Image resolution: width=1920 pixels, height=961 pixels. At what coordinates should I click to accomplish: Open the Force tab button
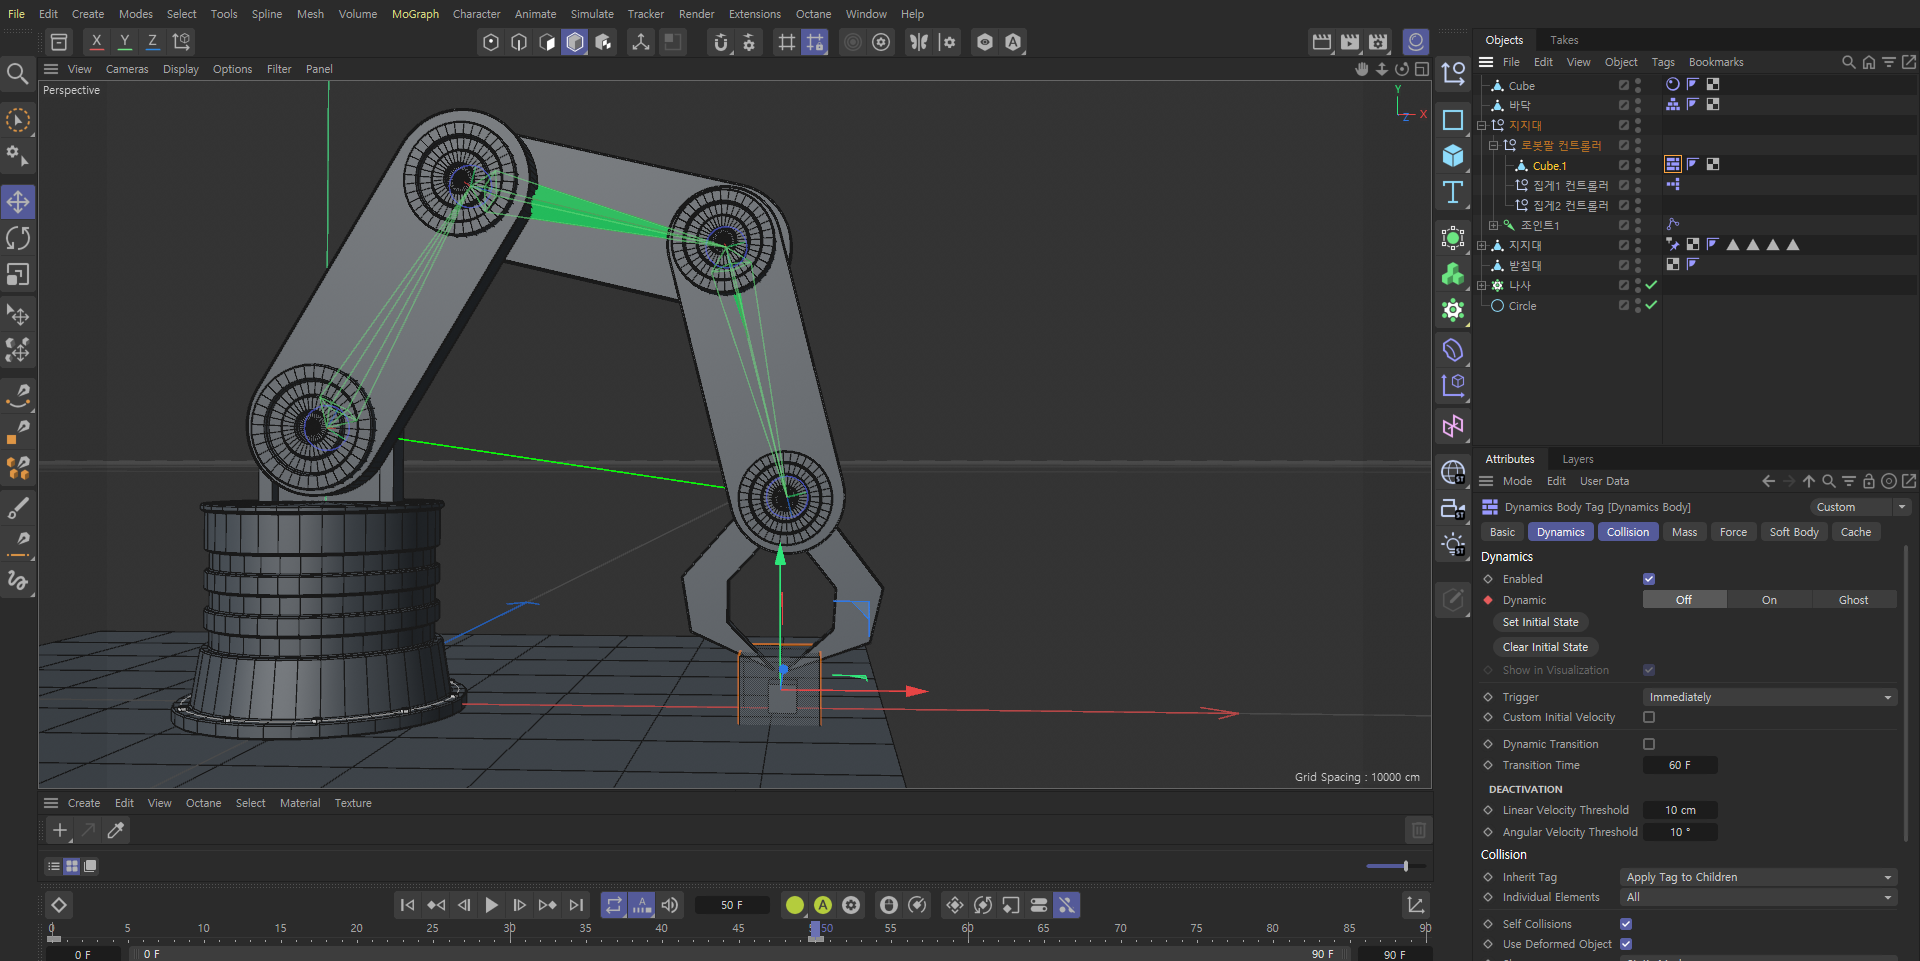tap(1733, 532)
